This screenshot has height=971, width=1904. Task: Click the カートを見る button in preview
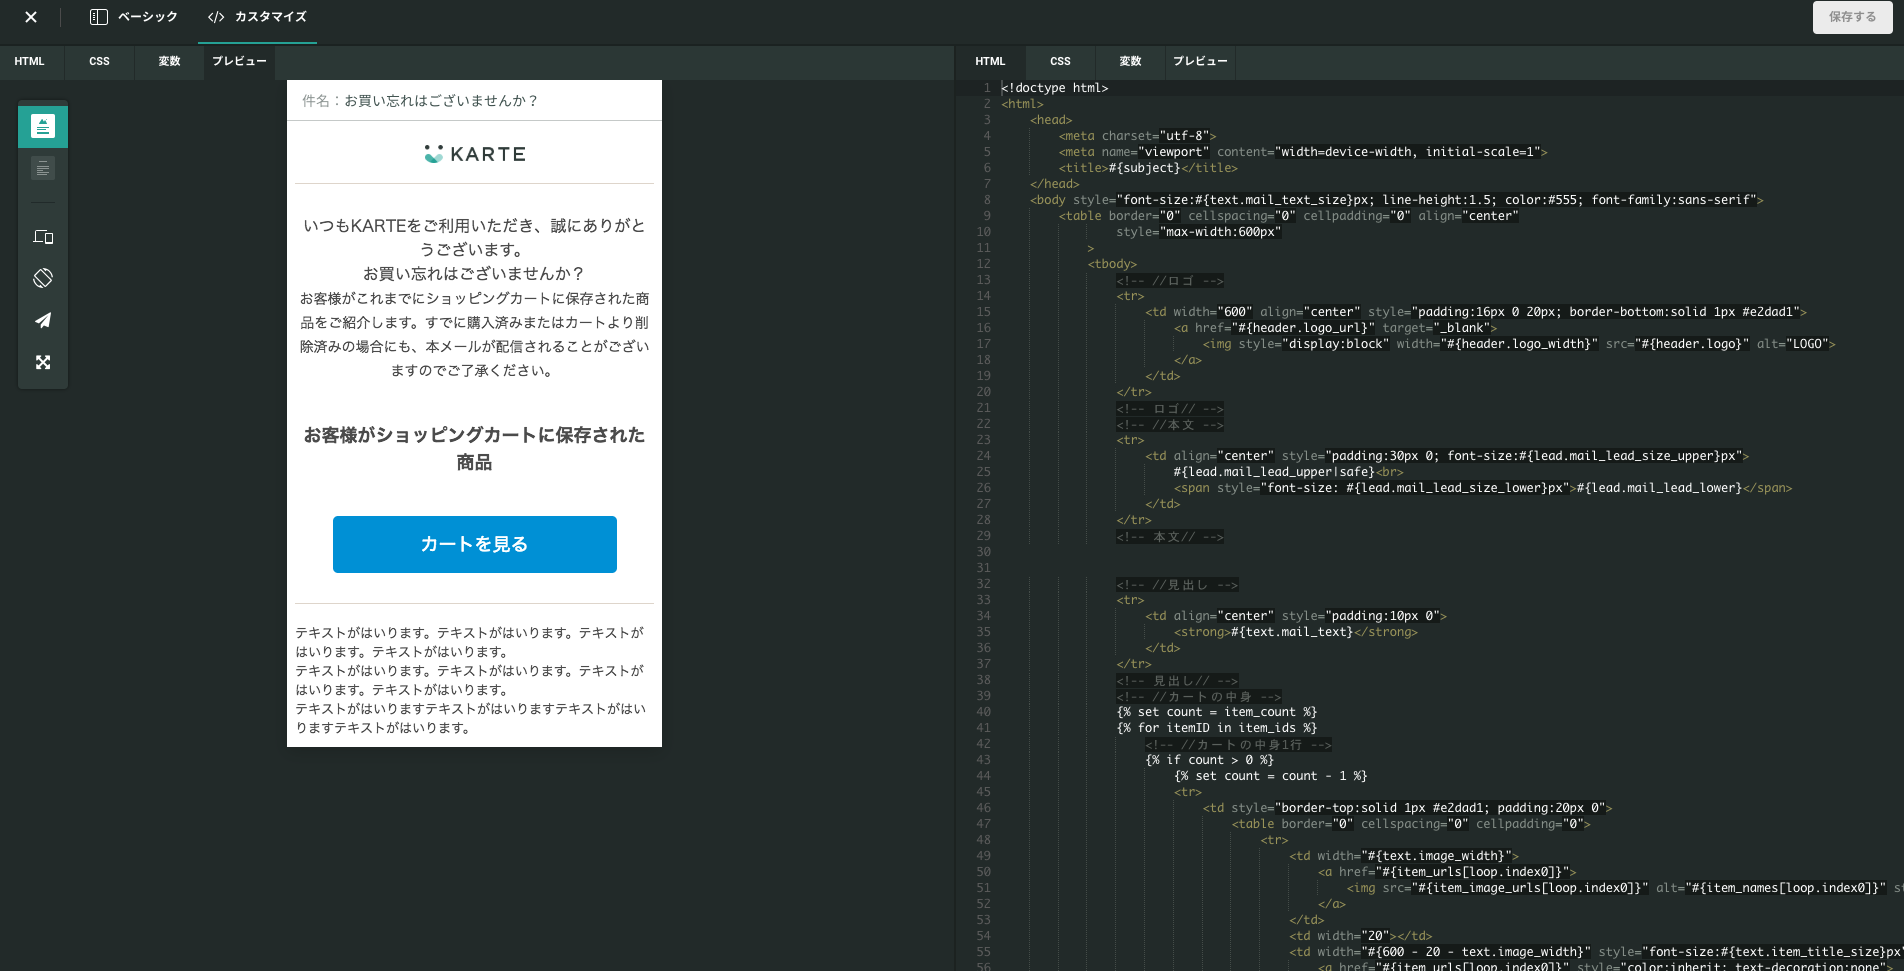[475, 544]
